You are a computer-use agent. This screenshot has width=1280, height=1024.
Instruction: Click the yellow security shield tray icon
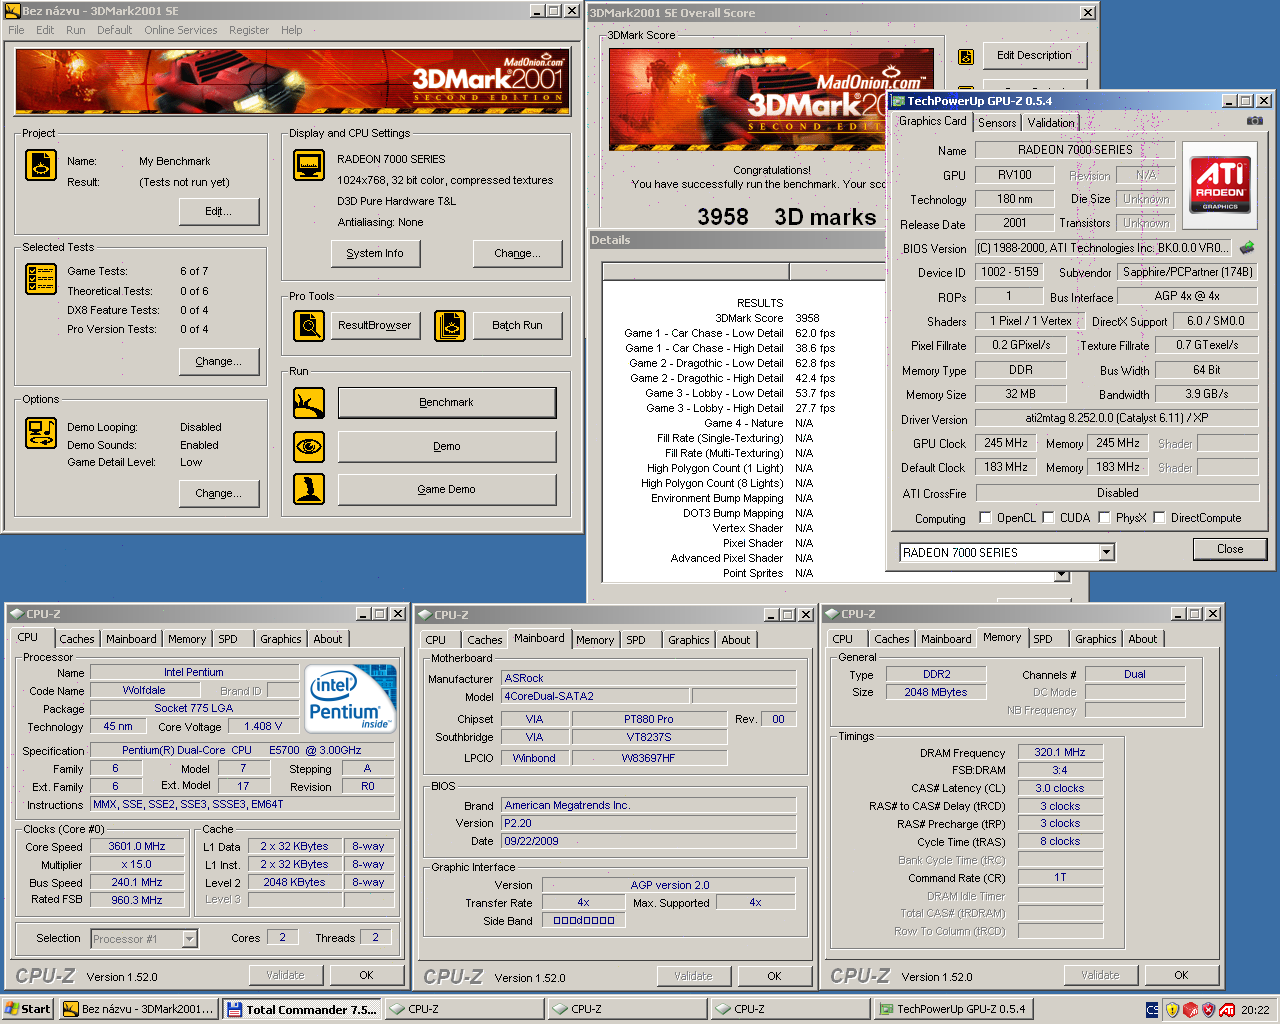pyautogui.click(x=1172, y=1010)
